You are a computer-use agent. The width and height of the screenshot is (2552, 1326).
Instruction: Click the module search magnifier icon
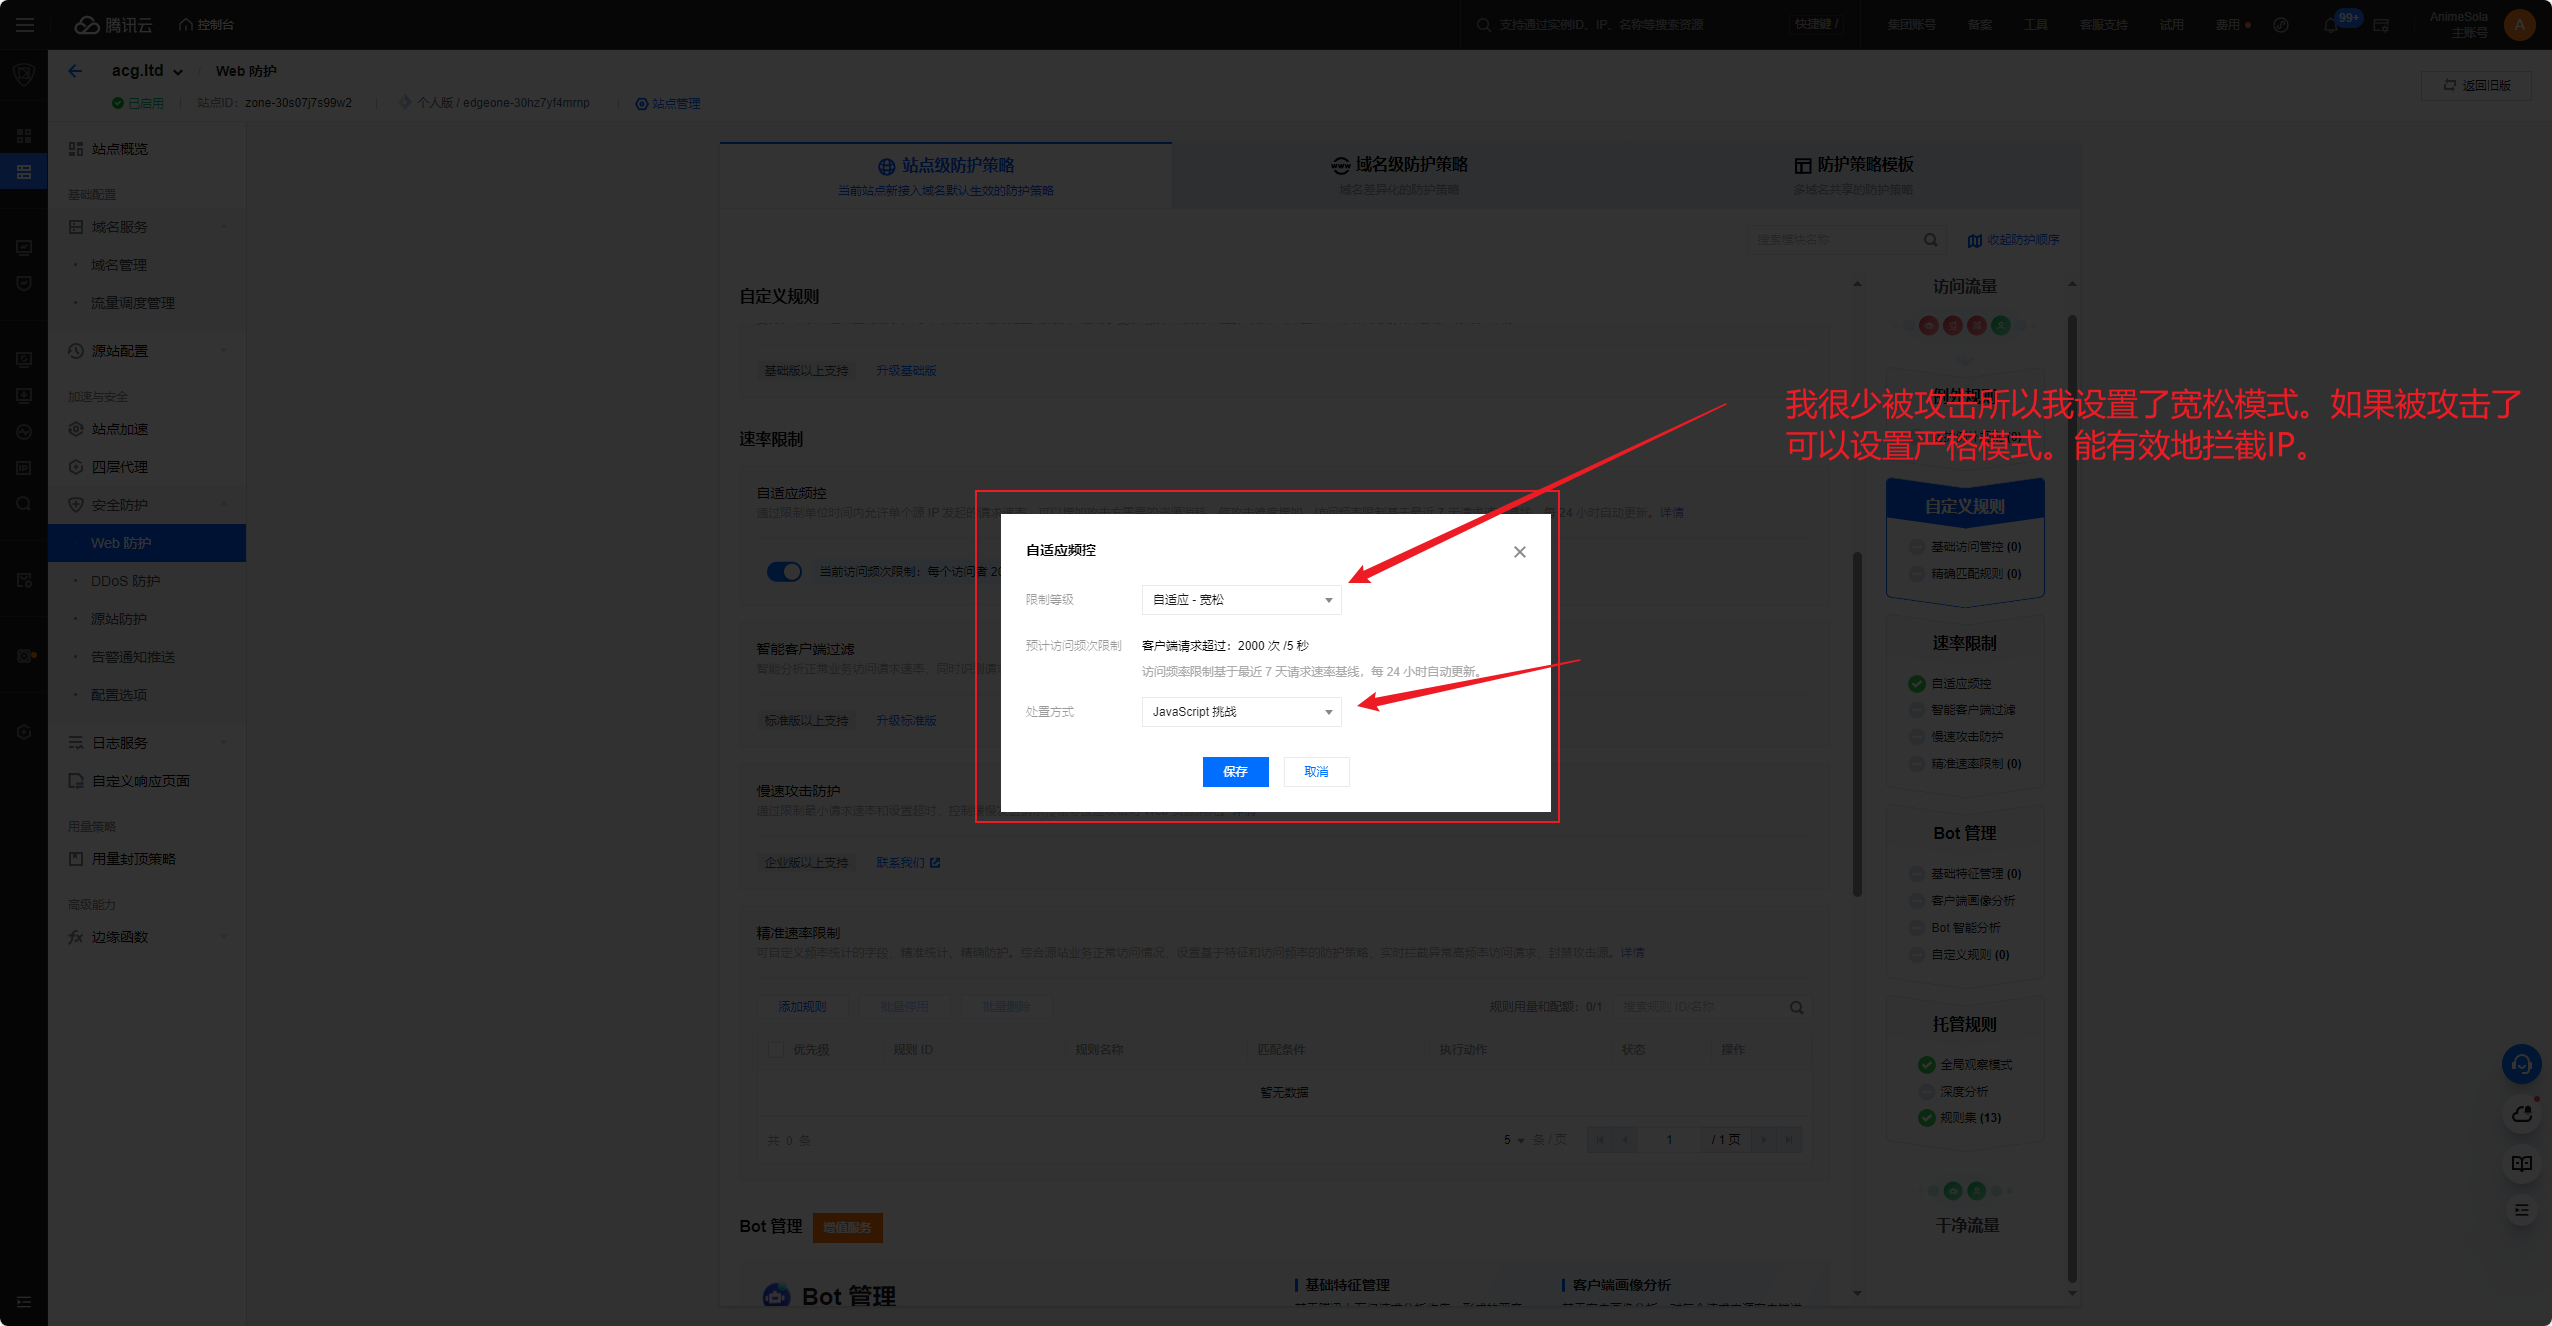pos(1931,240)
